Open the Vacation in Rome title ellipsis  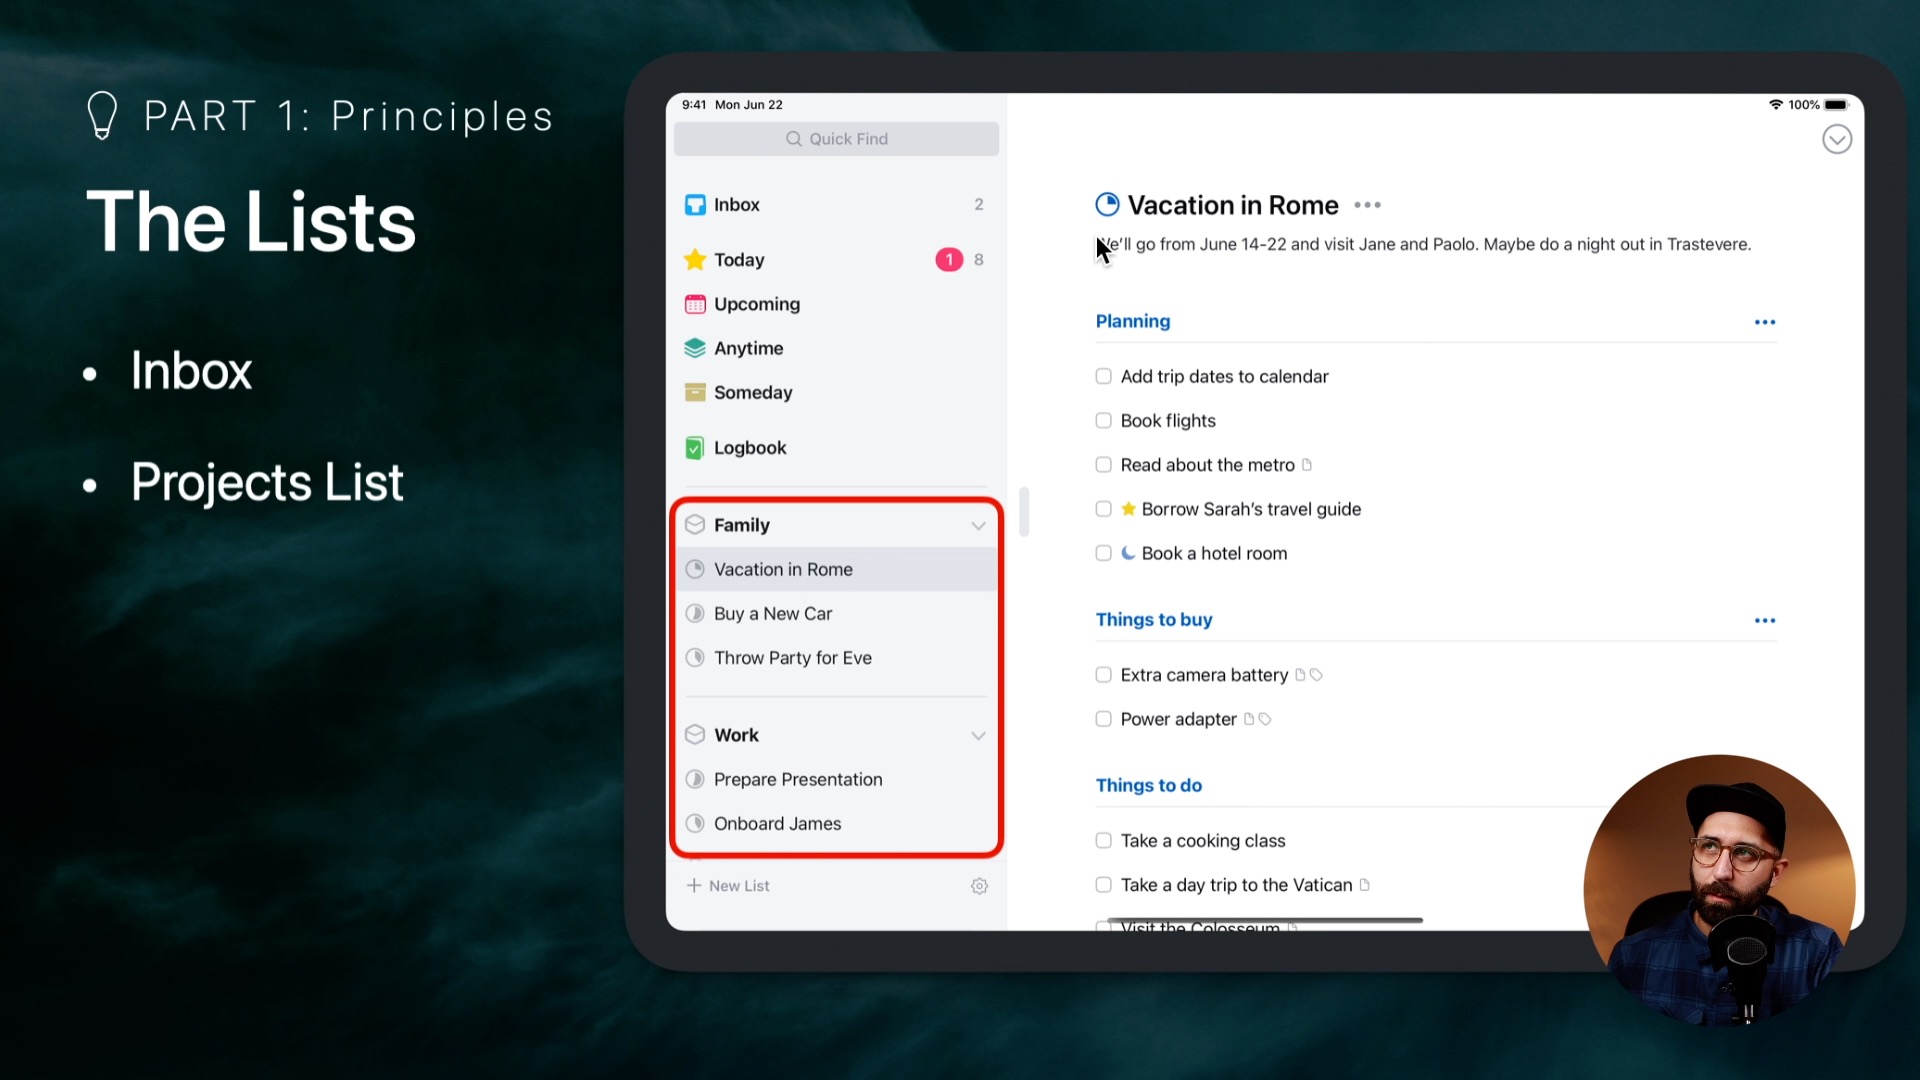click(x=1368, y=205)
